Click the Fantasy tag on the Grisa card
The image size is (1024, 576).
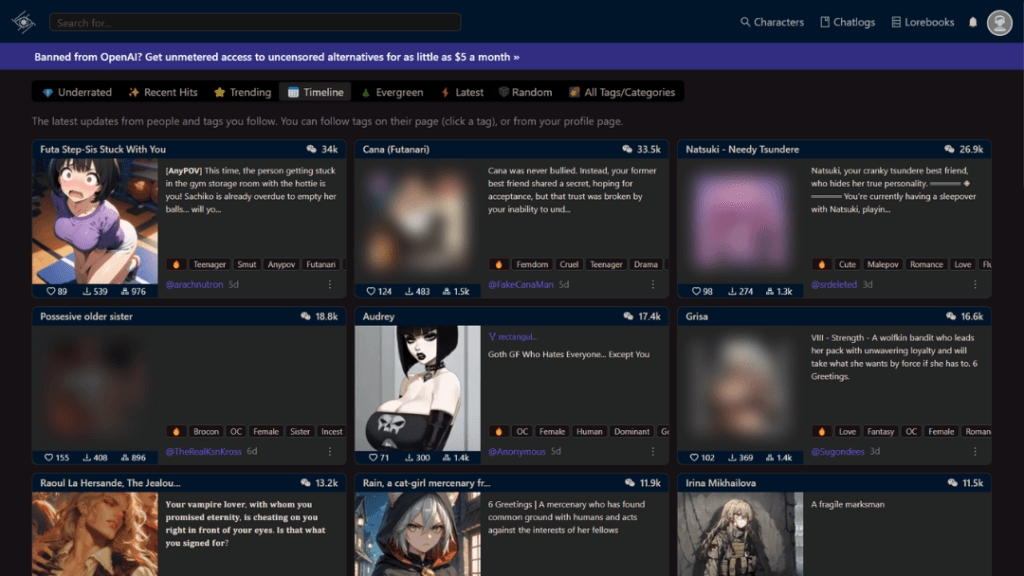point(880,431)
